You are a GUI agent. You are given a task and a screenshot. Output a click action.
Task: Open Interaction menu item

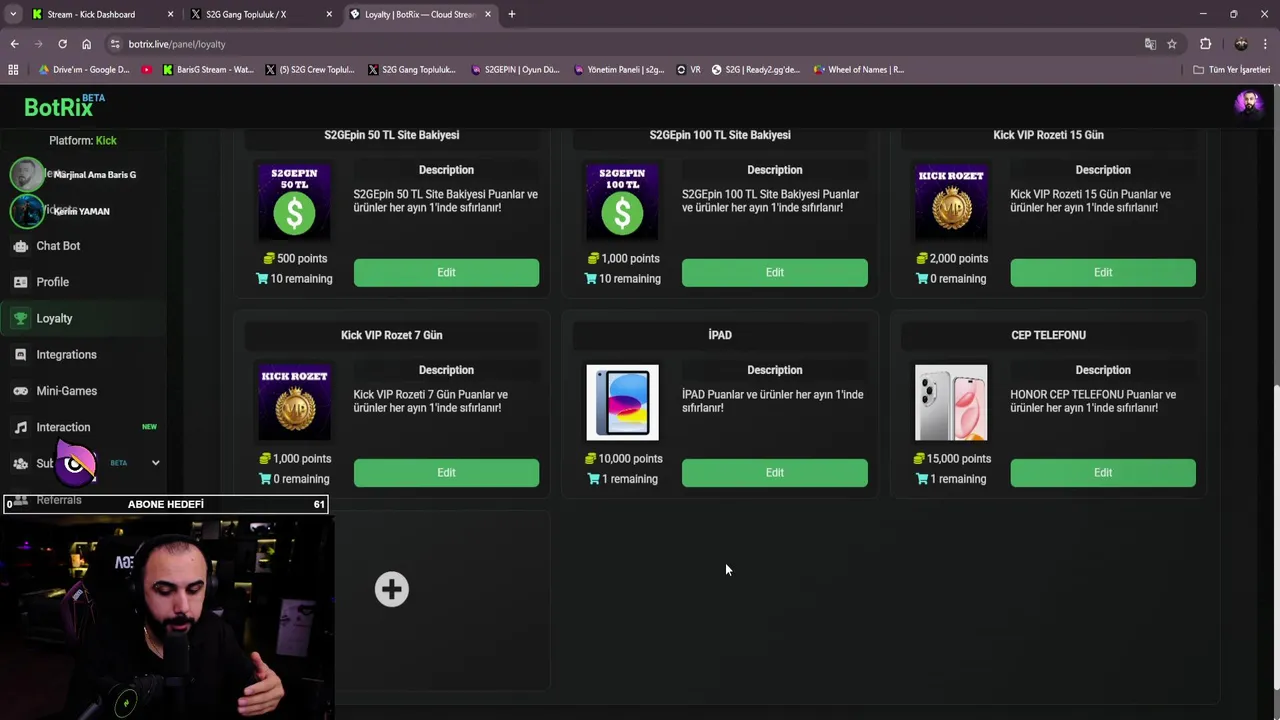[63, 427]
